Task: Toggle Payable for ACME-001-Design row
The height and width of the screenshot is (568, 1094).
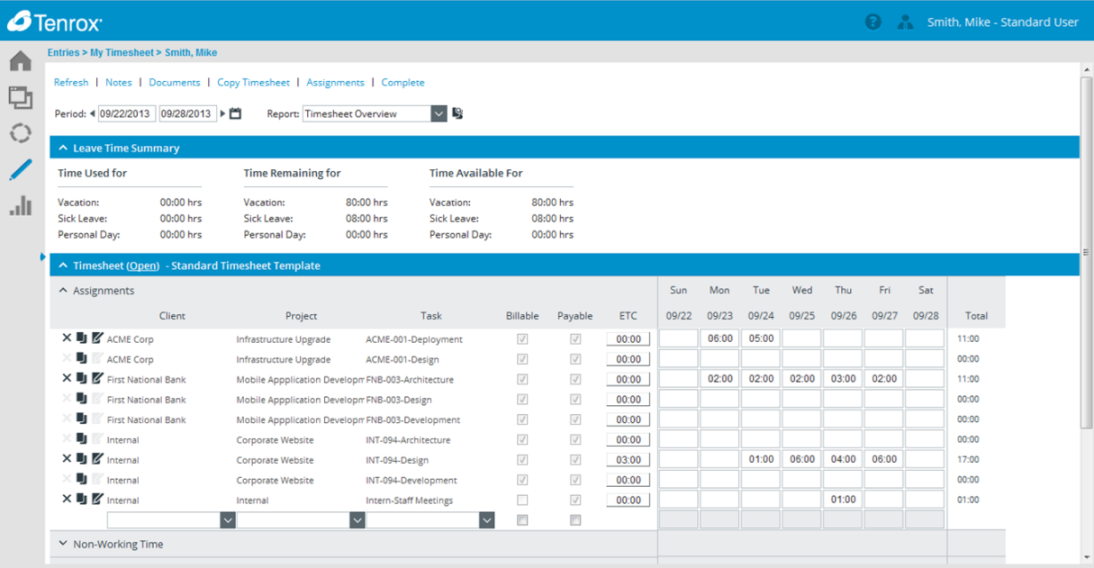Action: 575,359
